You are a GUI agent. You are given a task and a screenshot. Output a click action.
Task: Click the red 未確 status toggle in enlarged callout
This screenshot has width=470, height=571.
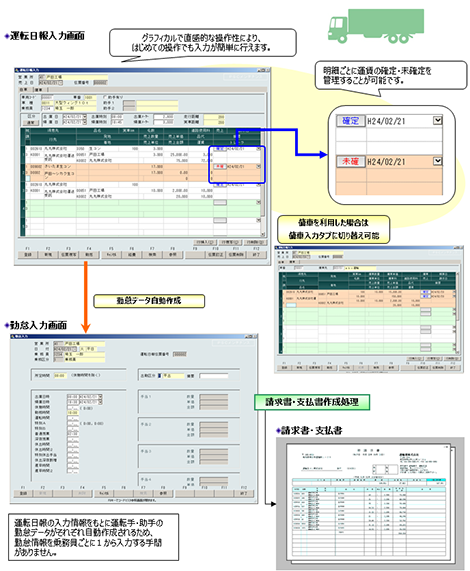pos(351,161)
